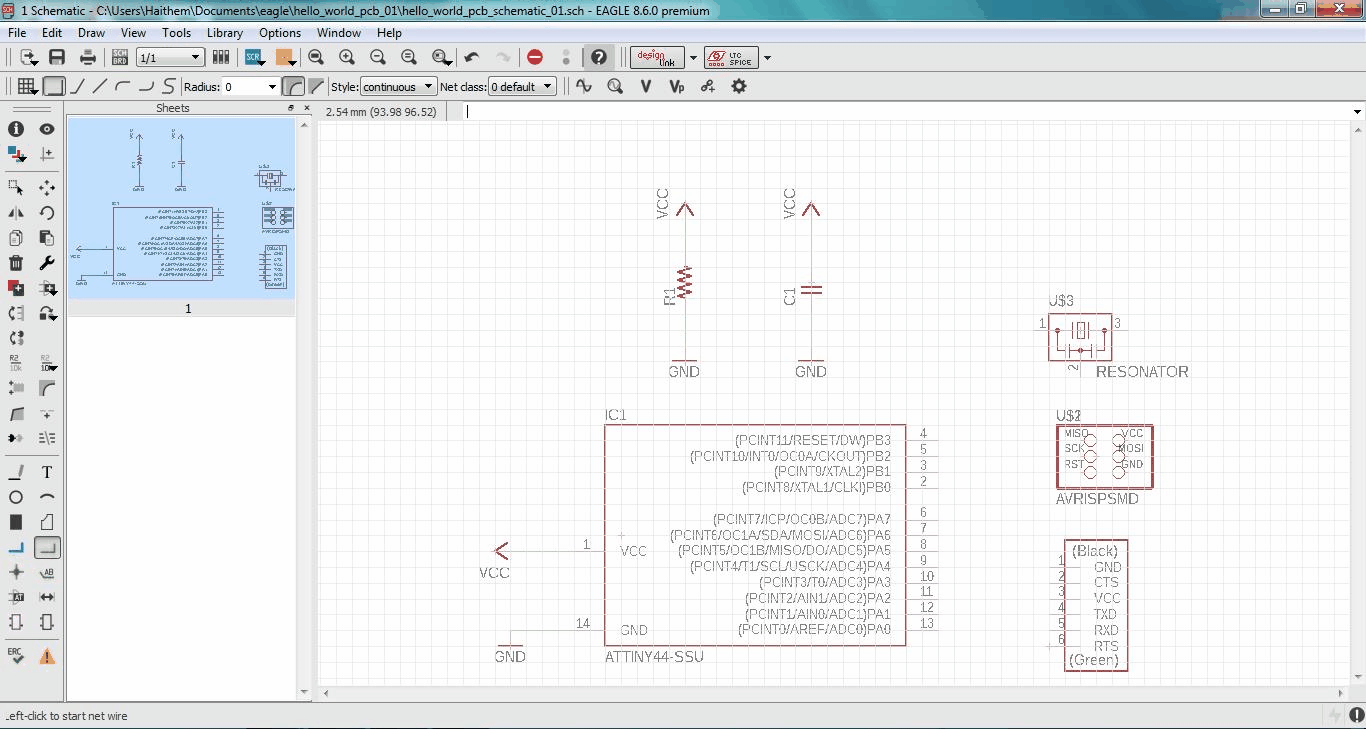
Task: Open the Tools menu
Action: coord(176,32)
